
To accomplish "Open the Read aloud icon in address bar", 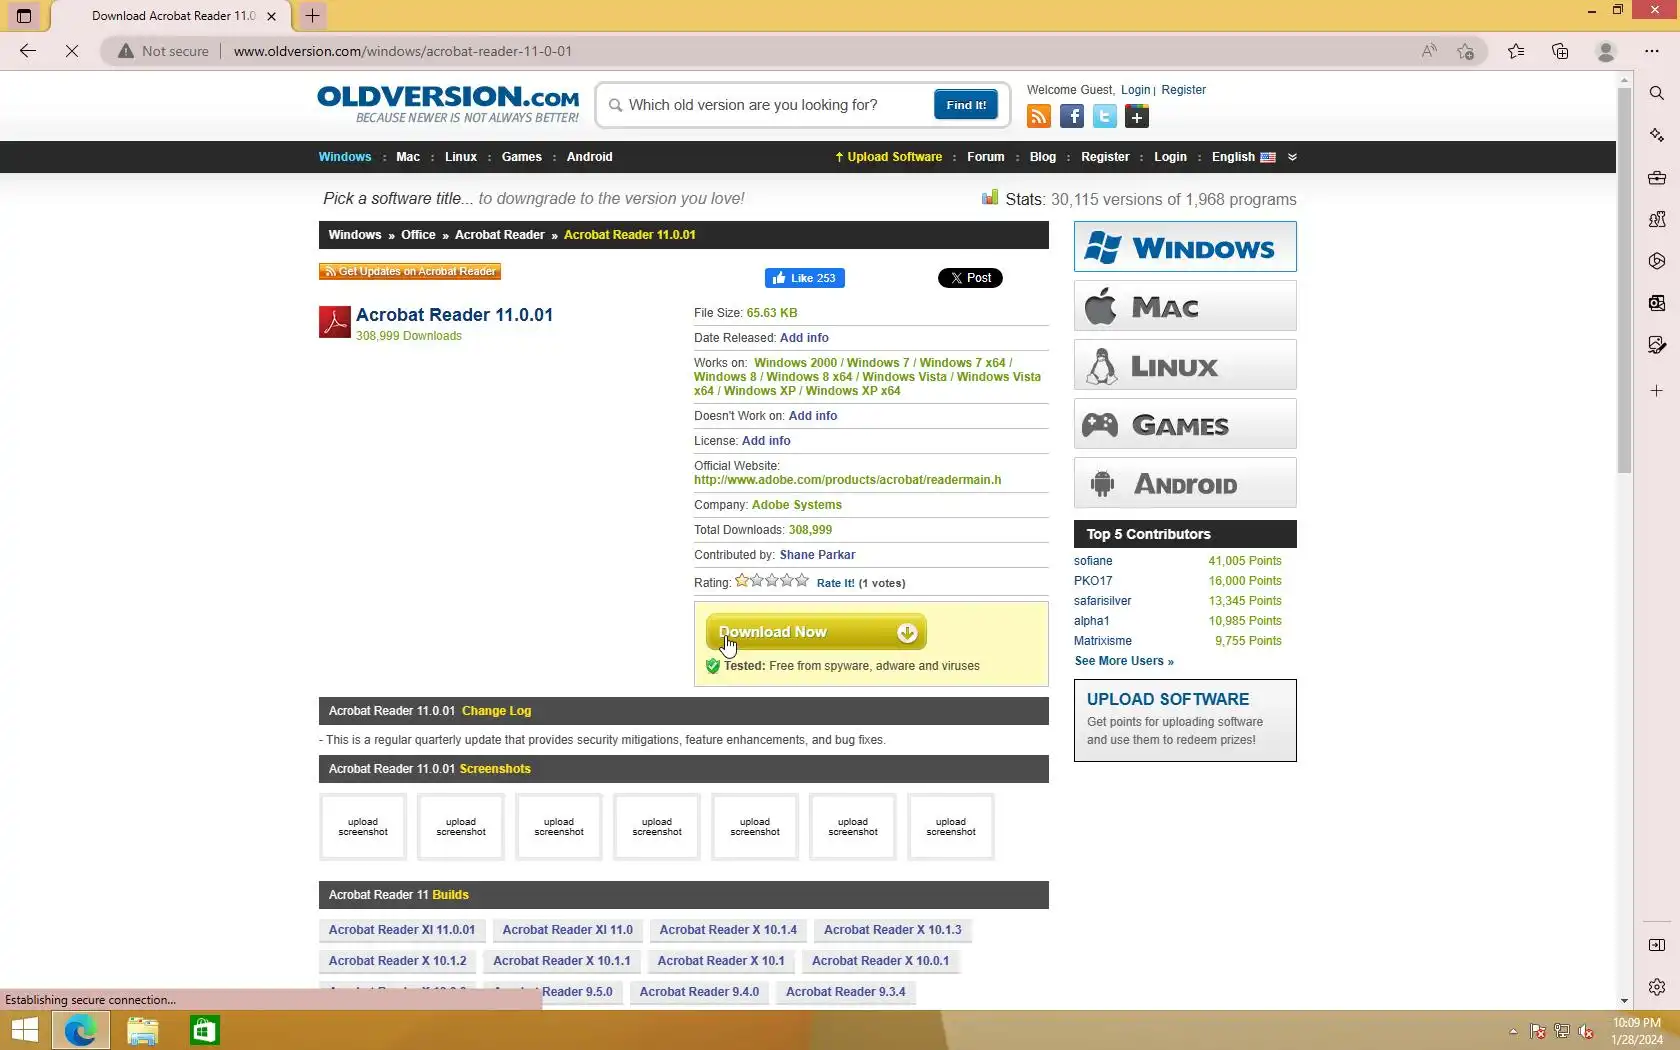I will [1429, 51].
